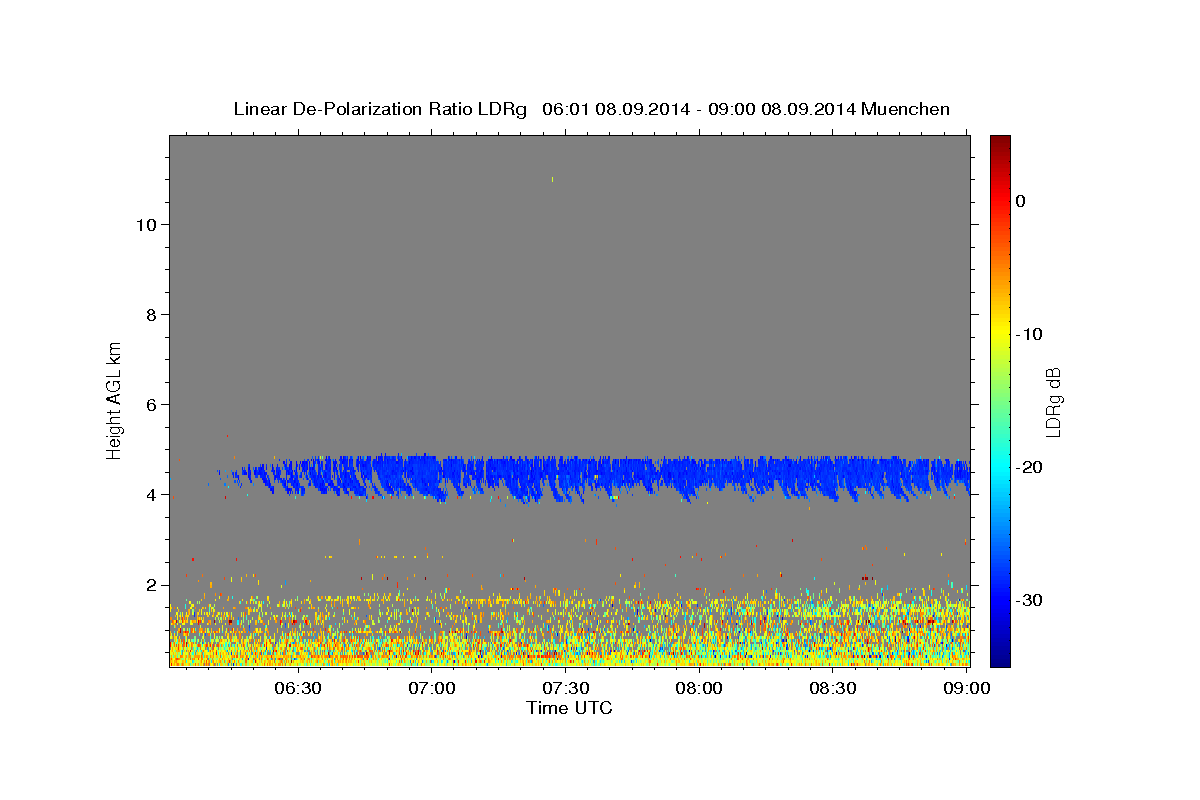The image size is (1200, 800).
Task: Click the height tick label 10
Action: coord(145,225)
